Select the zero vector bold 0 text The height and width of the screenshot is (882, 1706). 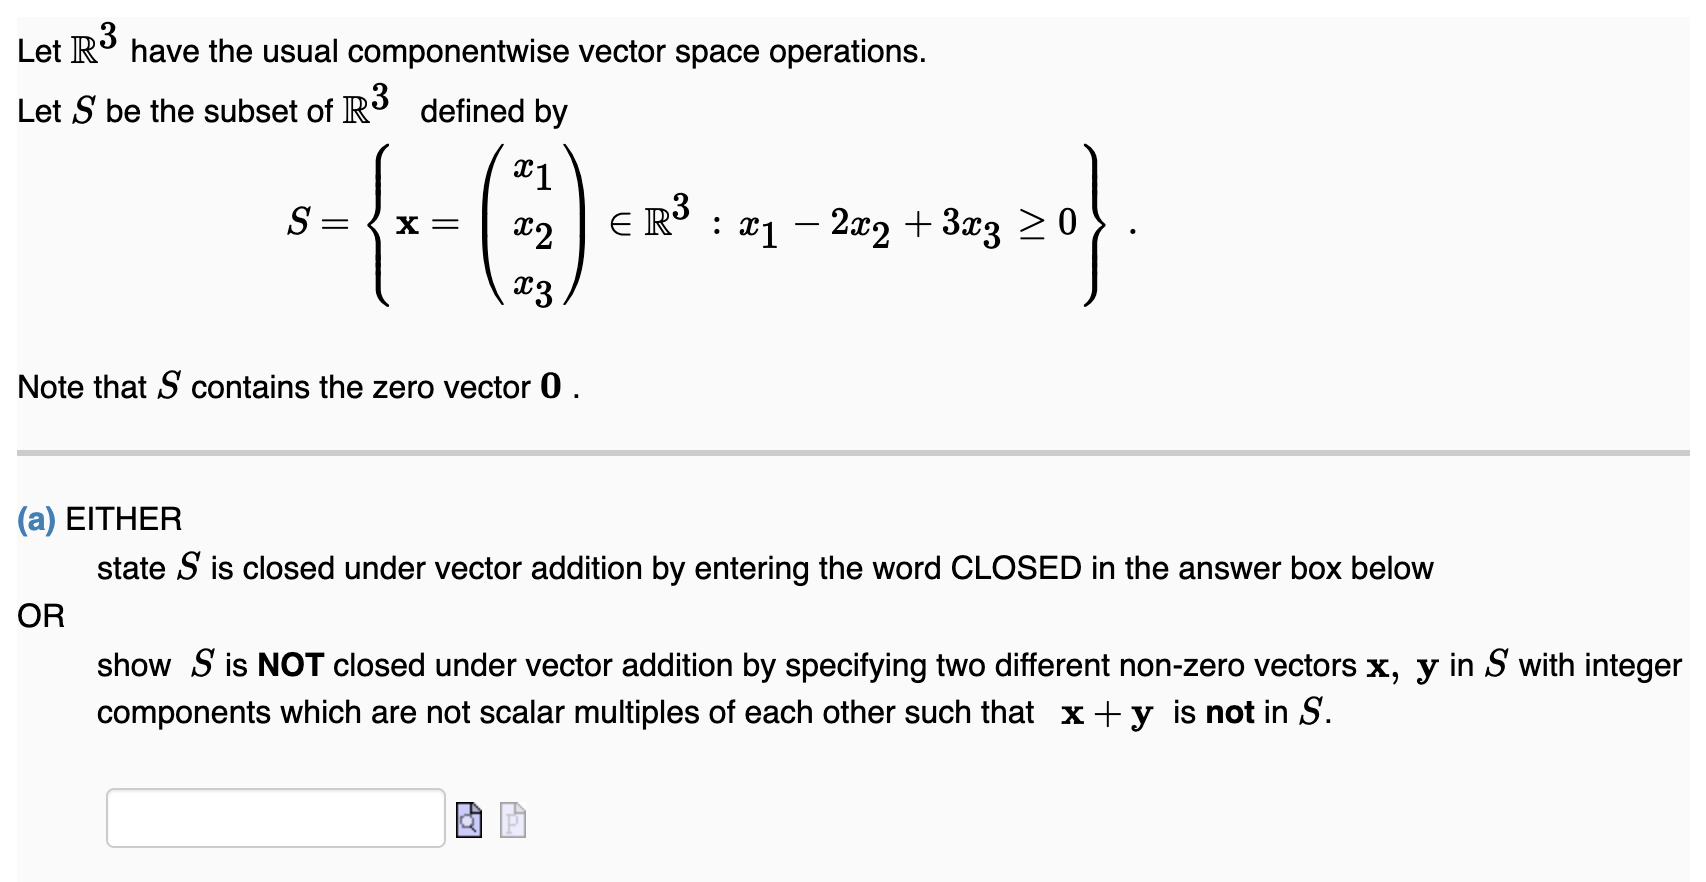tap(548, 387)
